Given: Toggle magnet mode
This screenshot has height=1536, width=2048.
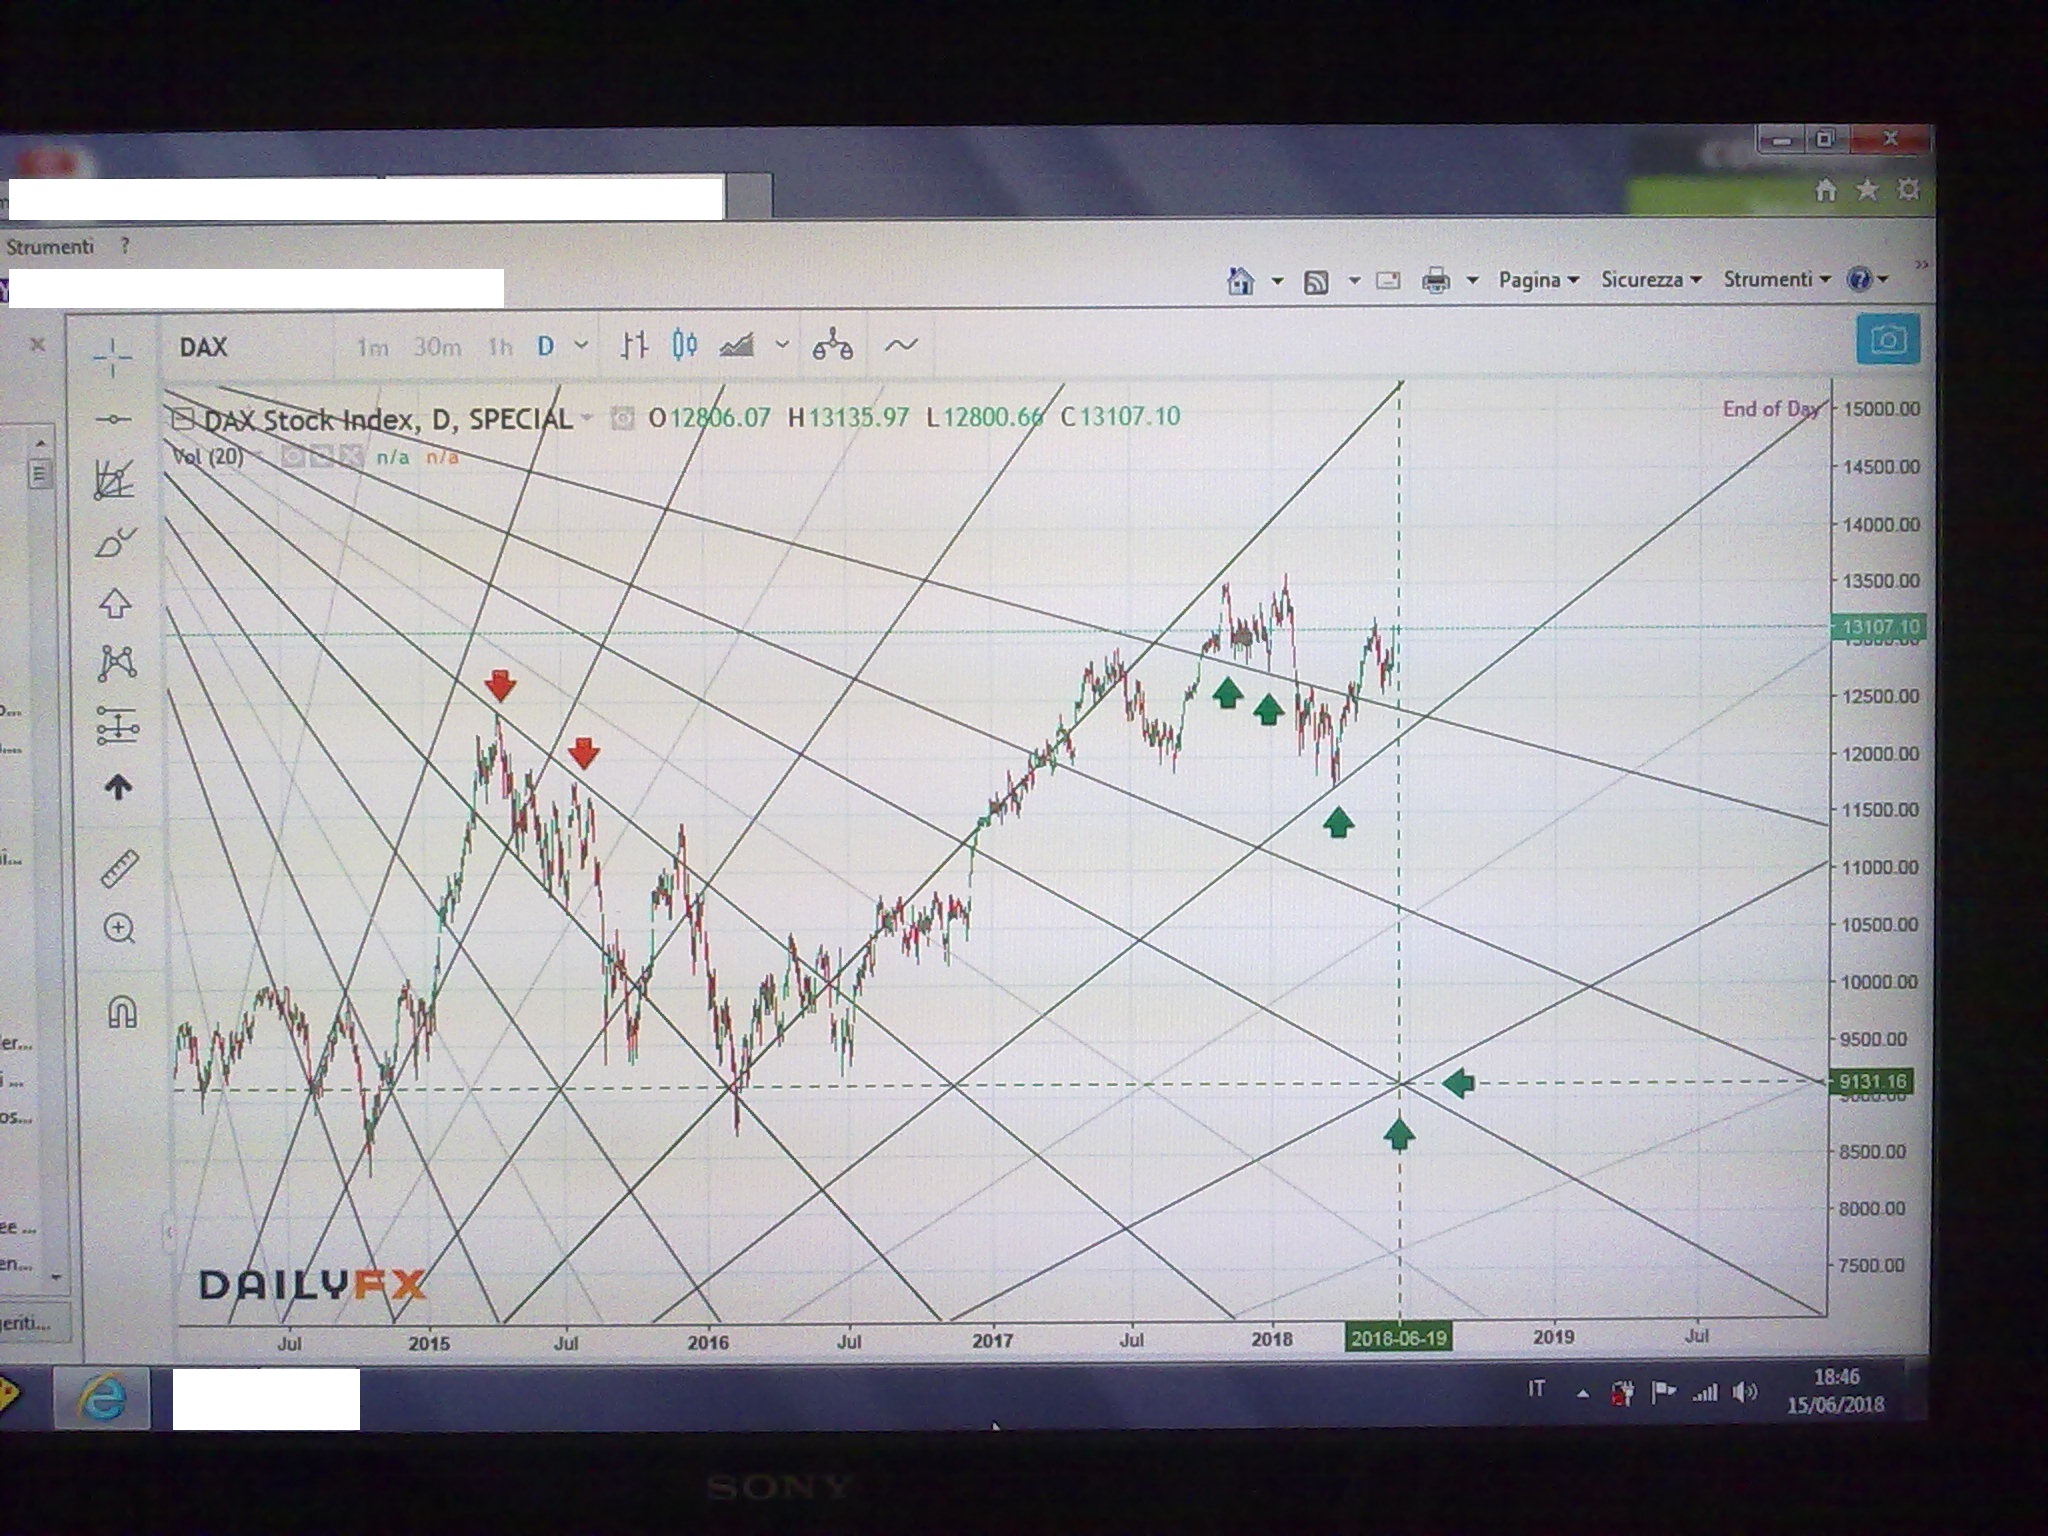Looking at the screenshot, I should point(122,1012).
